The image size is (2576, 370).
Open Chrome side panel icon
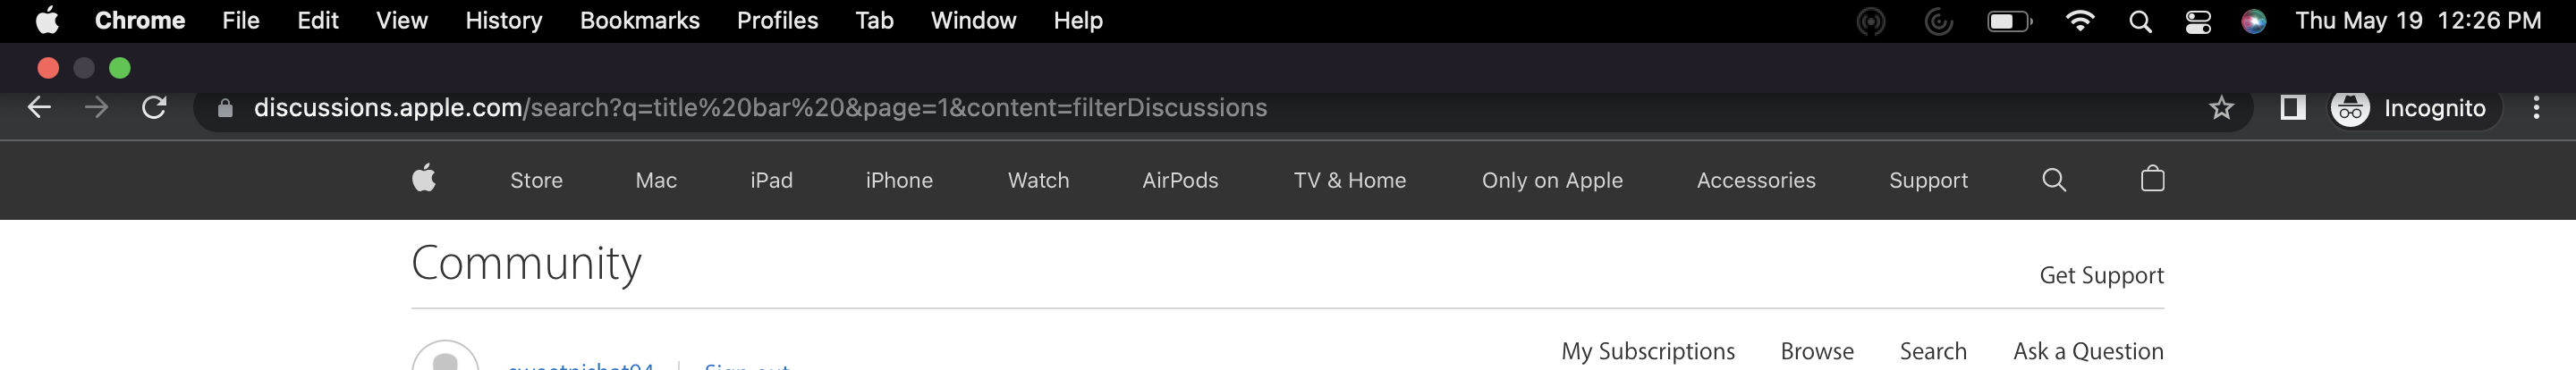coord(2292,108)
